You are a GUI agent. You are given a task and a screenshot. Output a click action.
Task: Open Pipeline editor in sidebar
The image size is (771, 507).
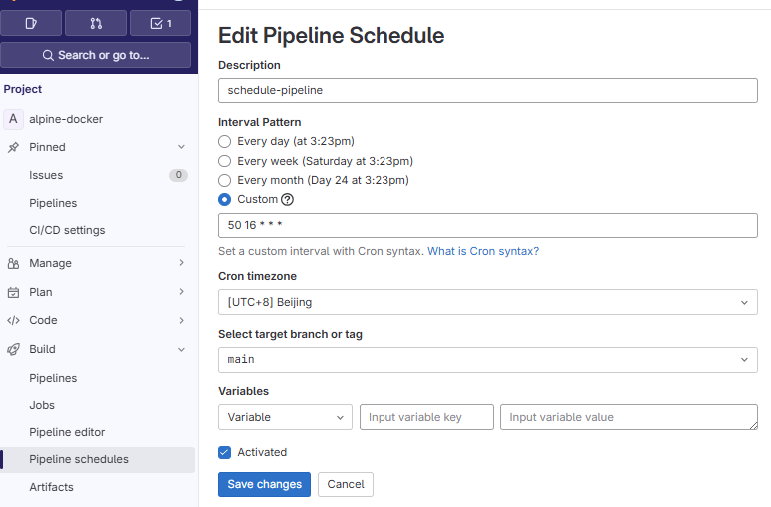click(97, 432)
